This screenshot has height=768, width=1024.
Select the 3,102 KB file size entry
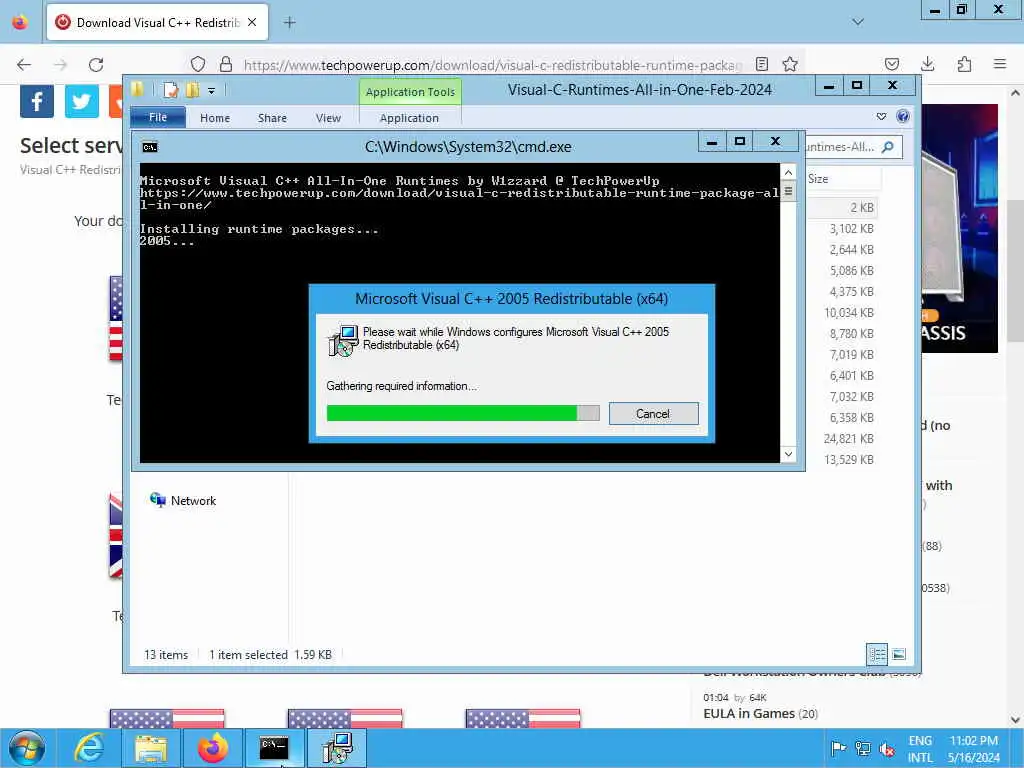coord(851,229)
